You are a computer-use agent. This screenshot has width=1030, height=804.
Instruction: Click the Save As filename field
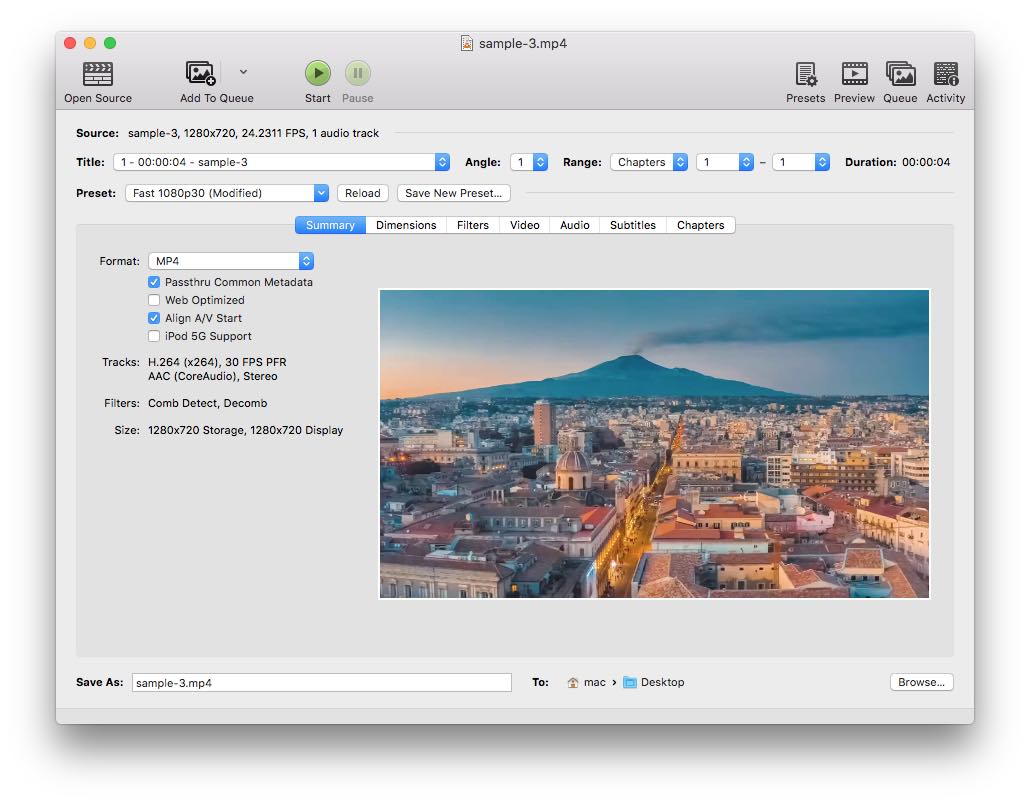pyautogui.click(x=320, y=682)
